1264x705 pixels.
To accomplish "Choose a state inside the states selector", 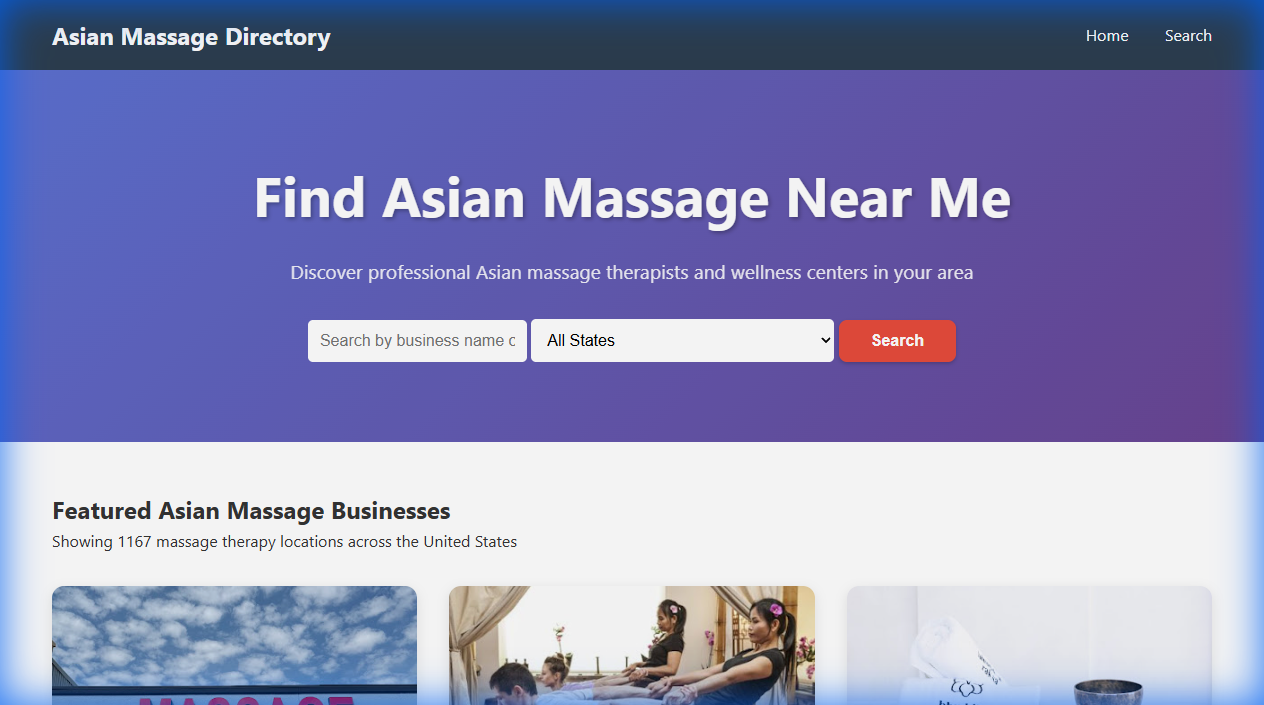I will point(681,340).
